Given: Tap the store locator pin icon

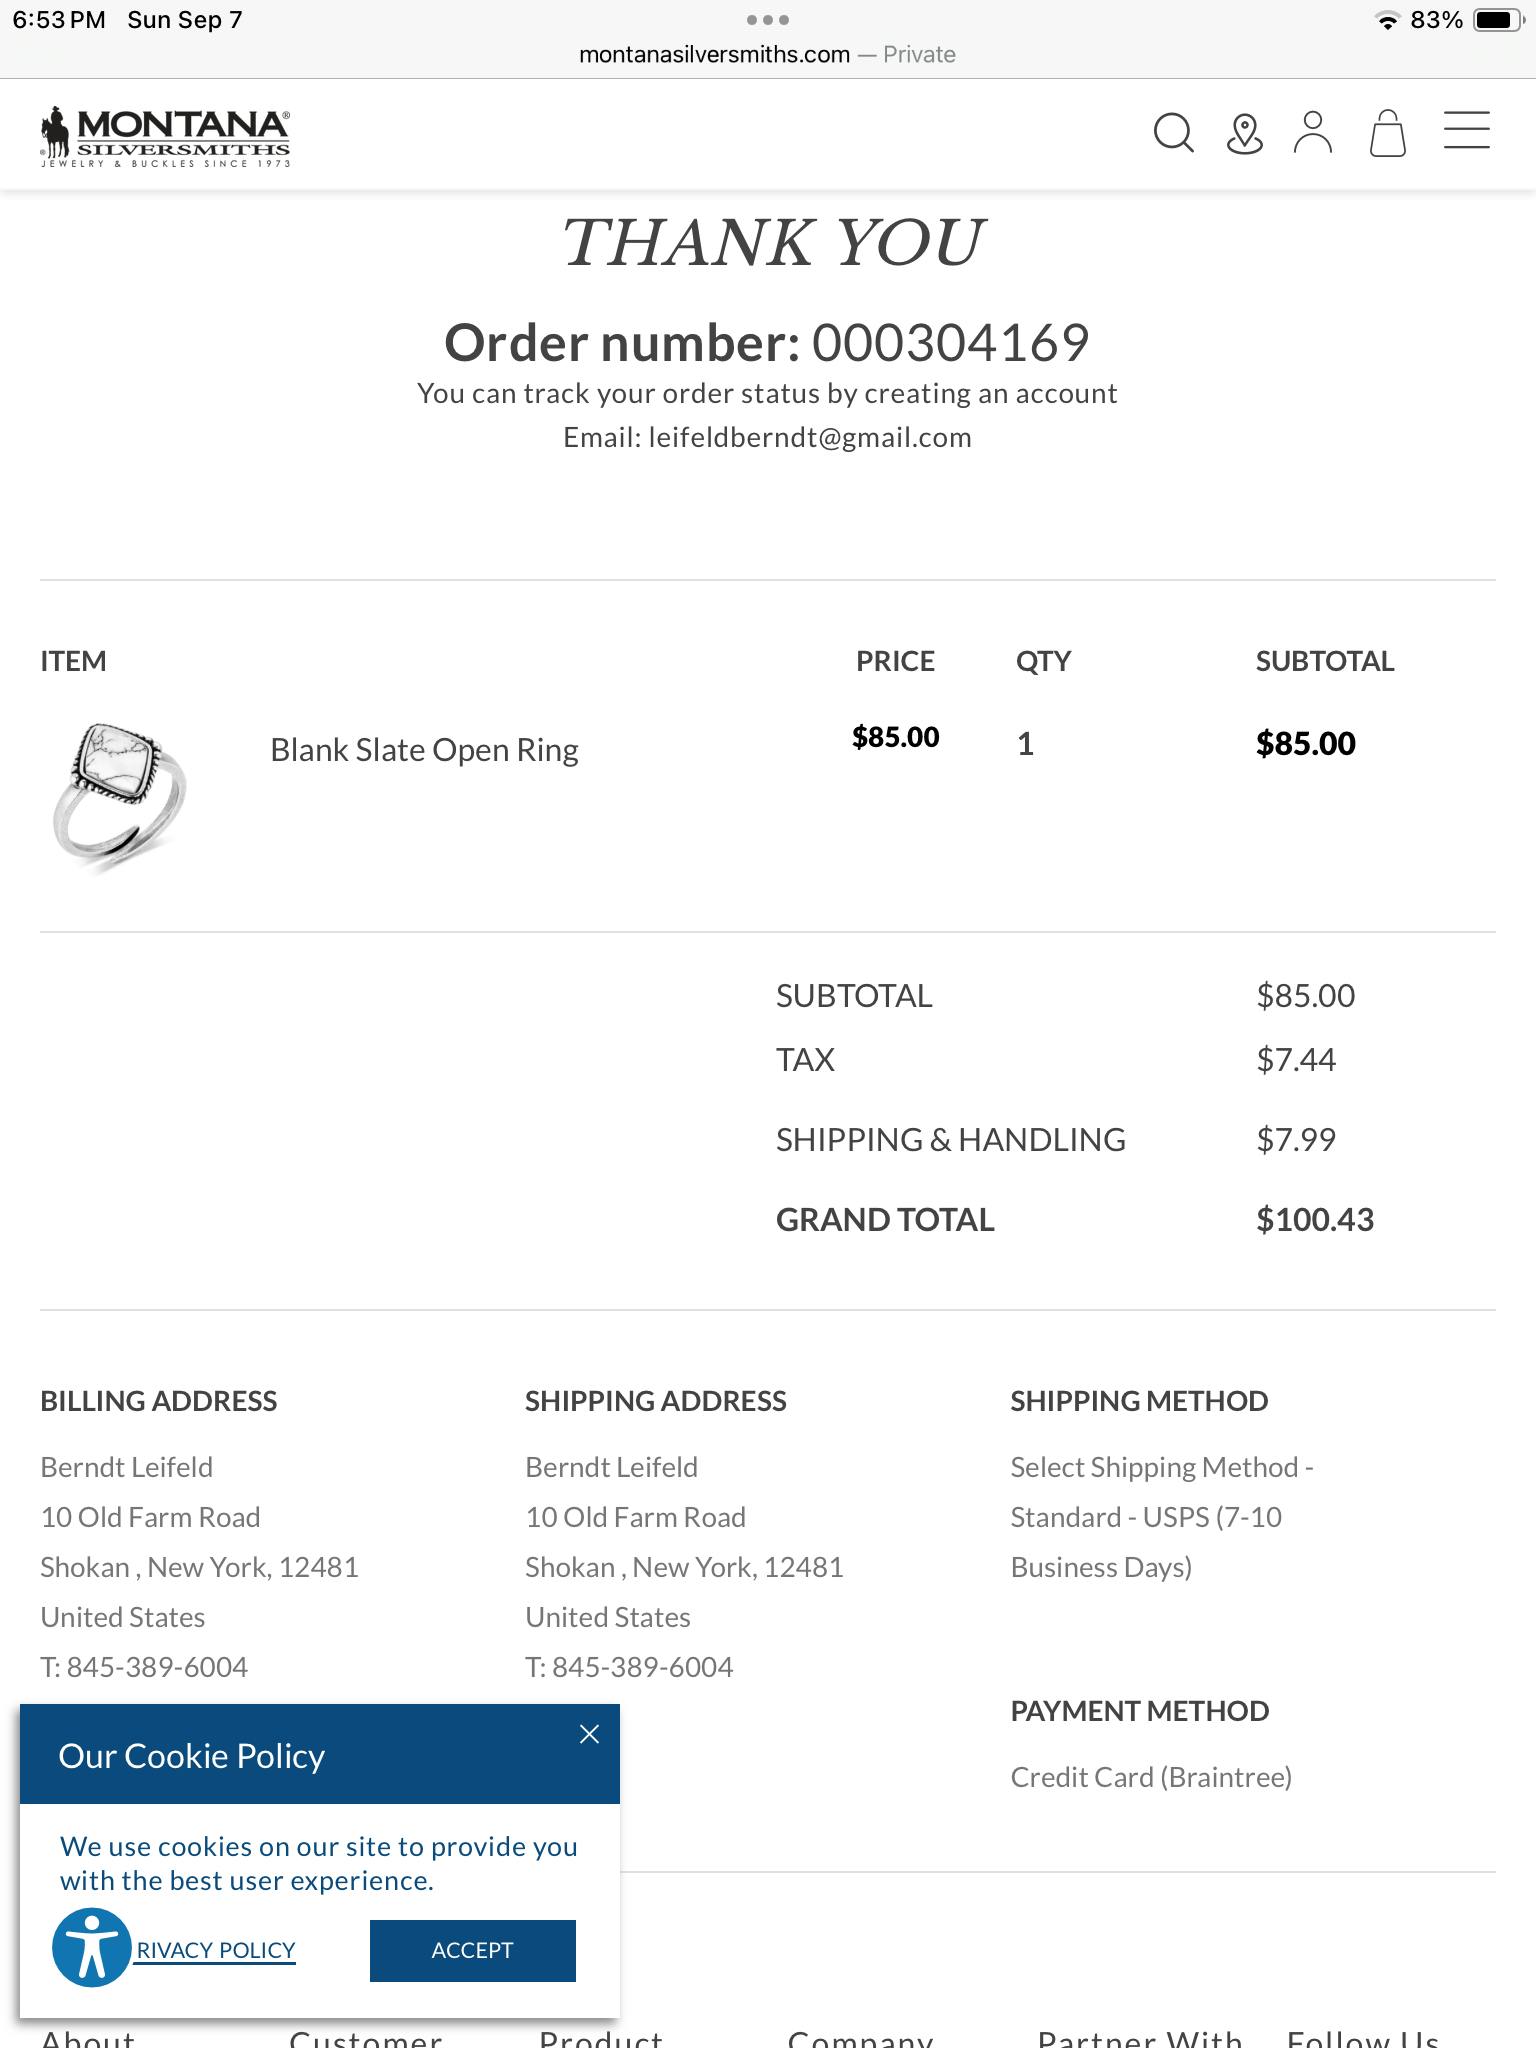Looking at the screenshot, I should tap(1244, 133).
